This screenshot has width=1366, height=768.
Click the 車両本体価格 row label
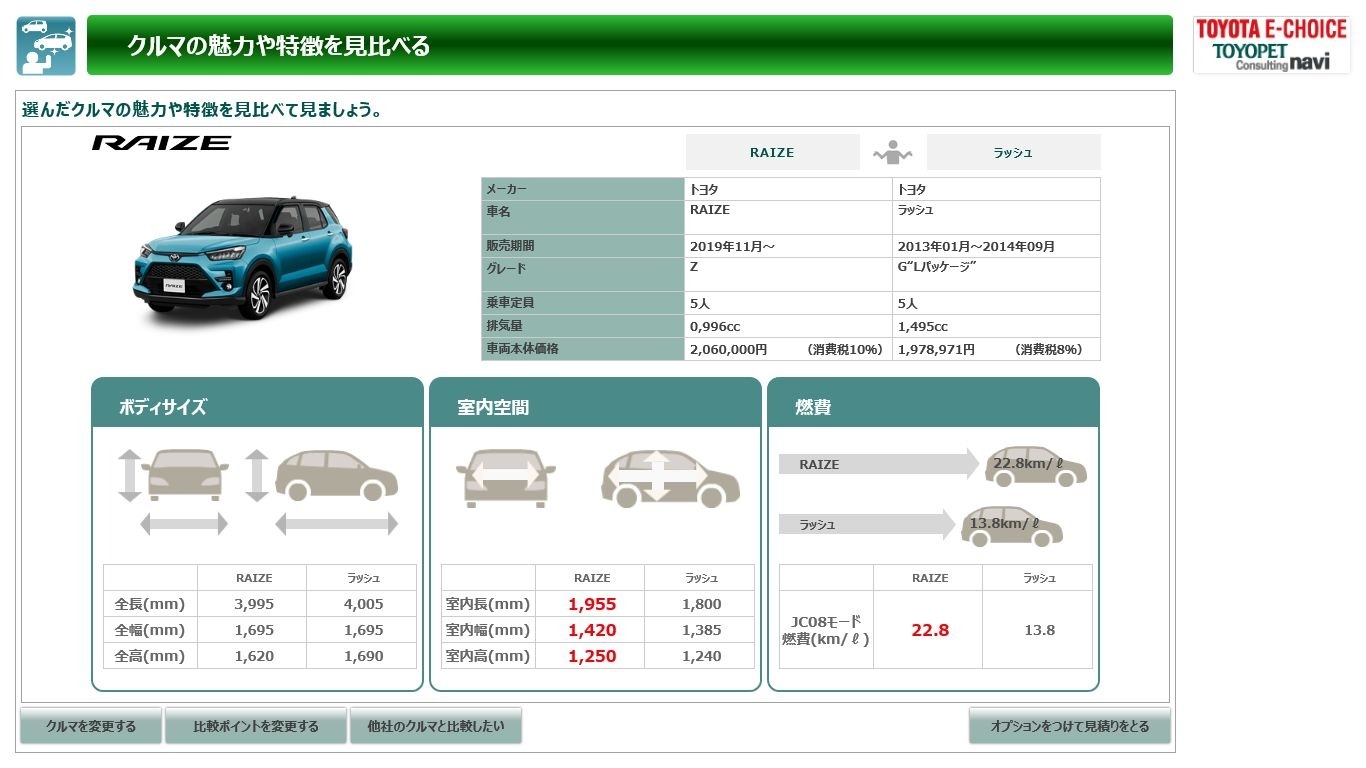click(583, 349)
